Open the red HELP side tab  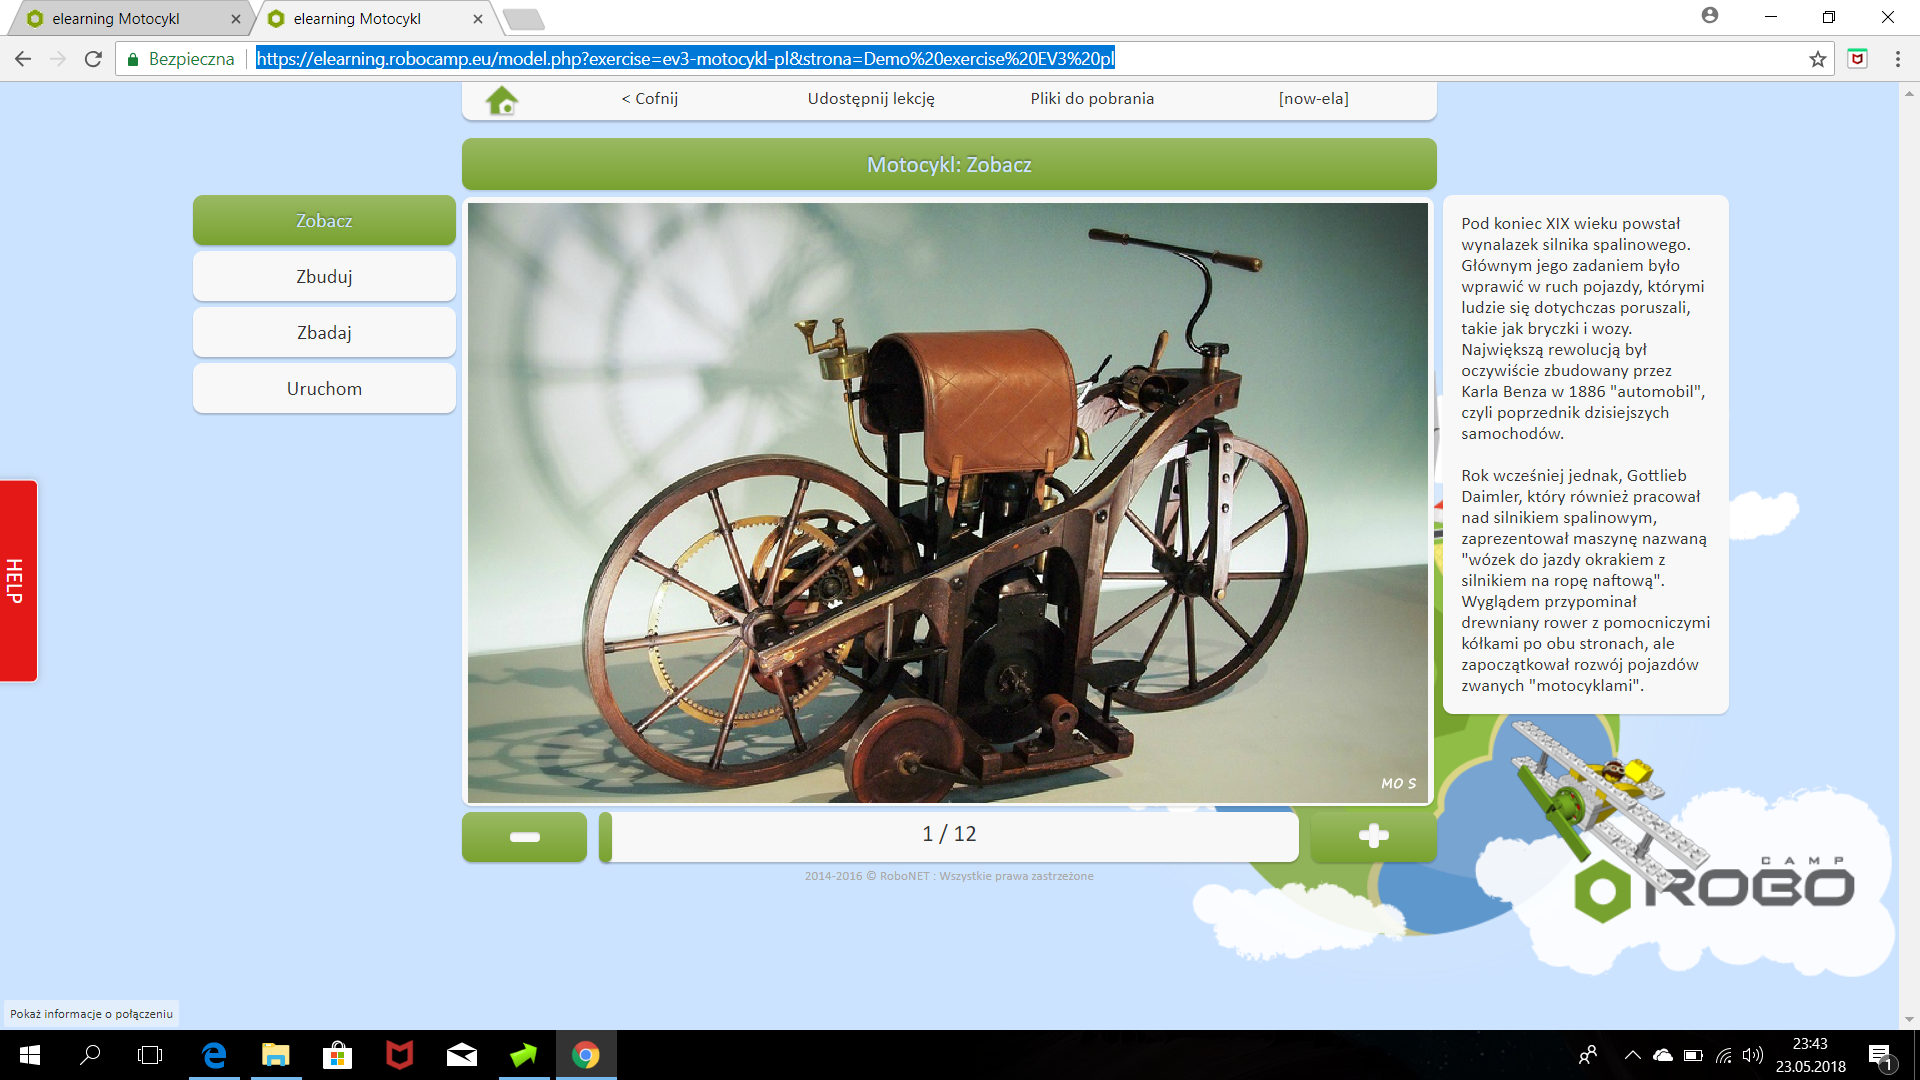[18, 581]
